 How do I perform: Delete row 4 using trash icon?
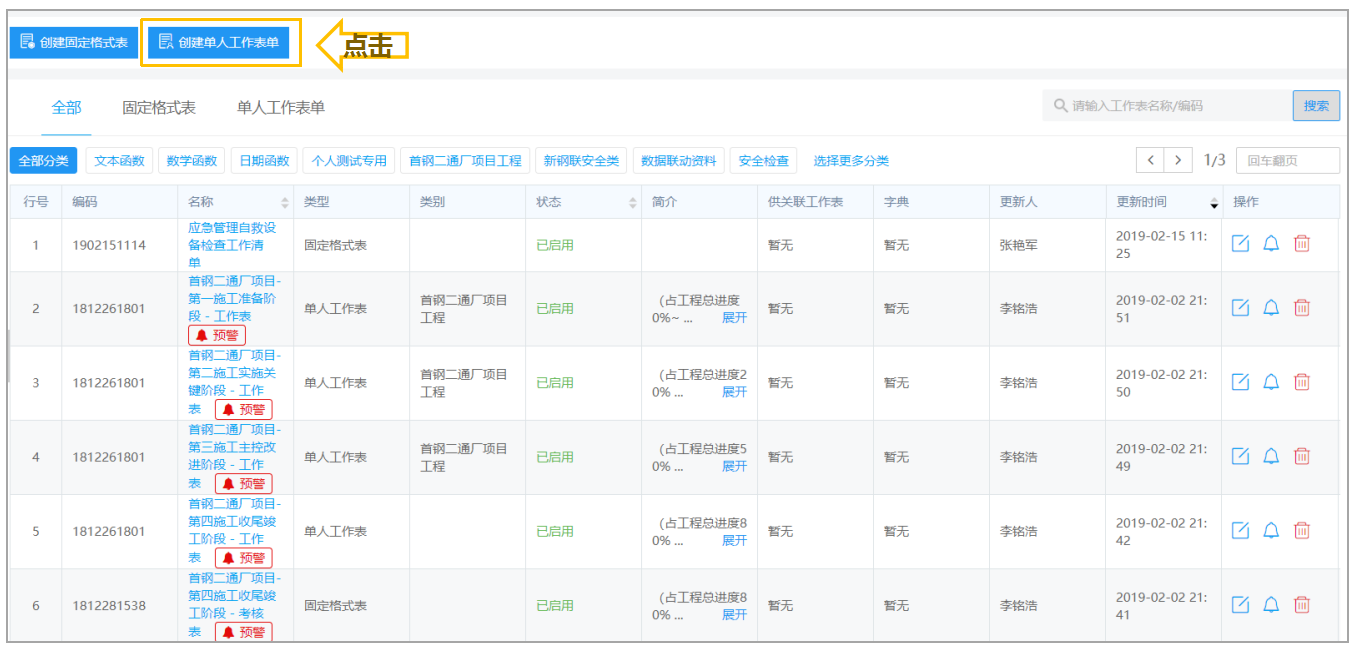1302,456
